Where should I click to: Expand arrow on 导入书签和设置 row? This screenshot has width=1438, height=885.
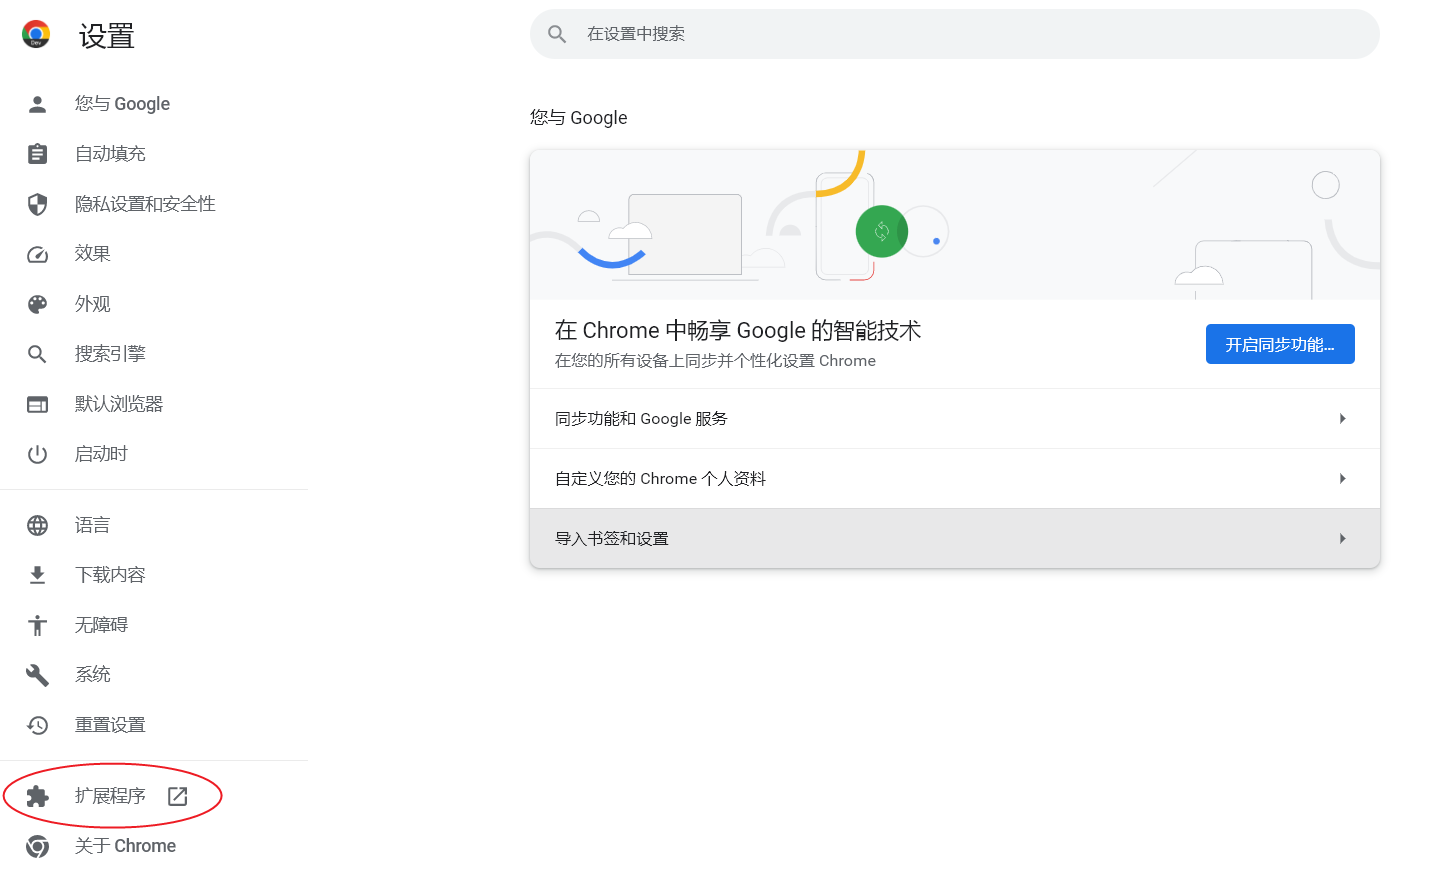(x=1343, y=539)
